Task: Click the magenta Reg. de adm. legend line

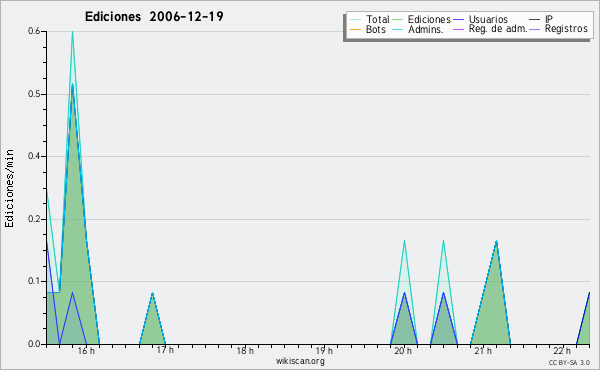Action: [458, 29]
